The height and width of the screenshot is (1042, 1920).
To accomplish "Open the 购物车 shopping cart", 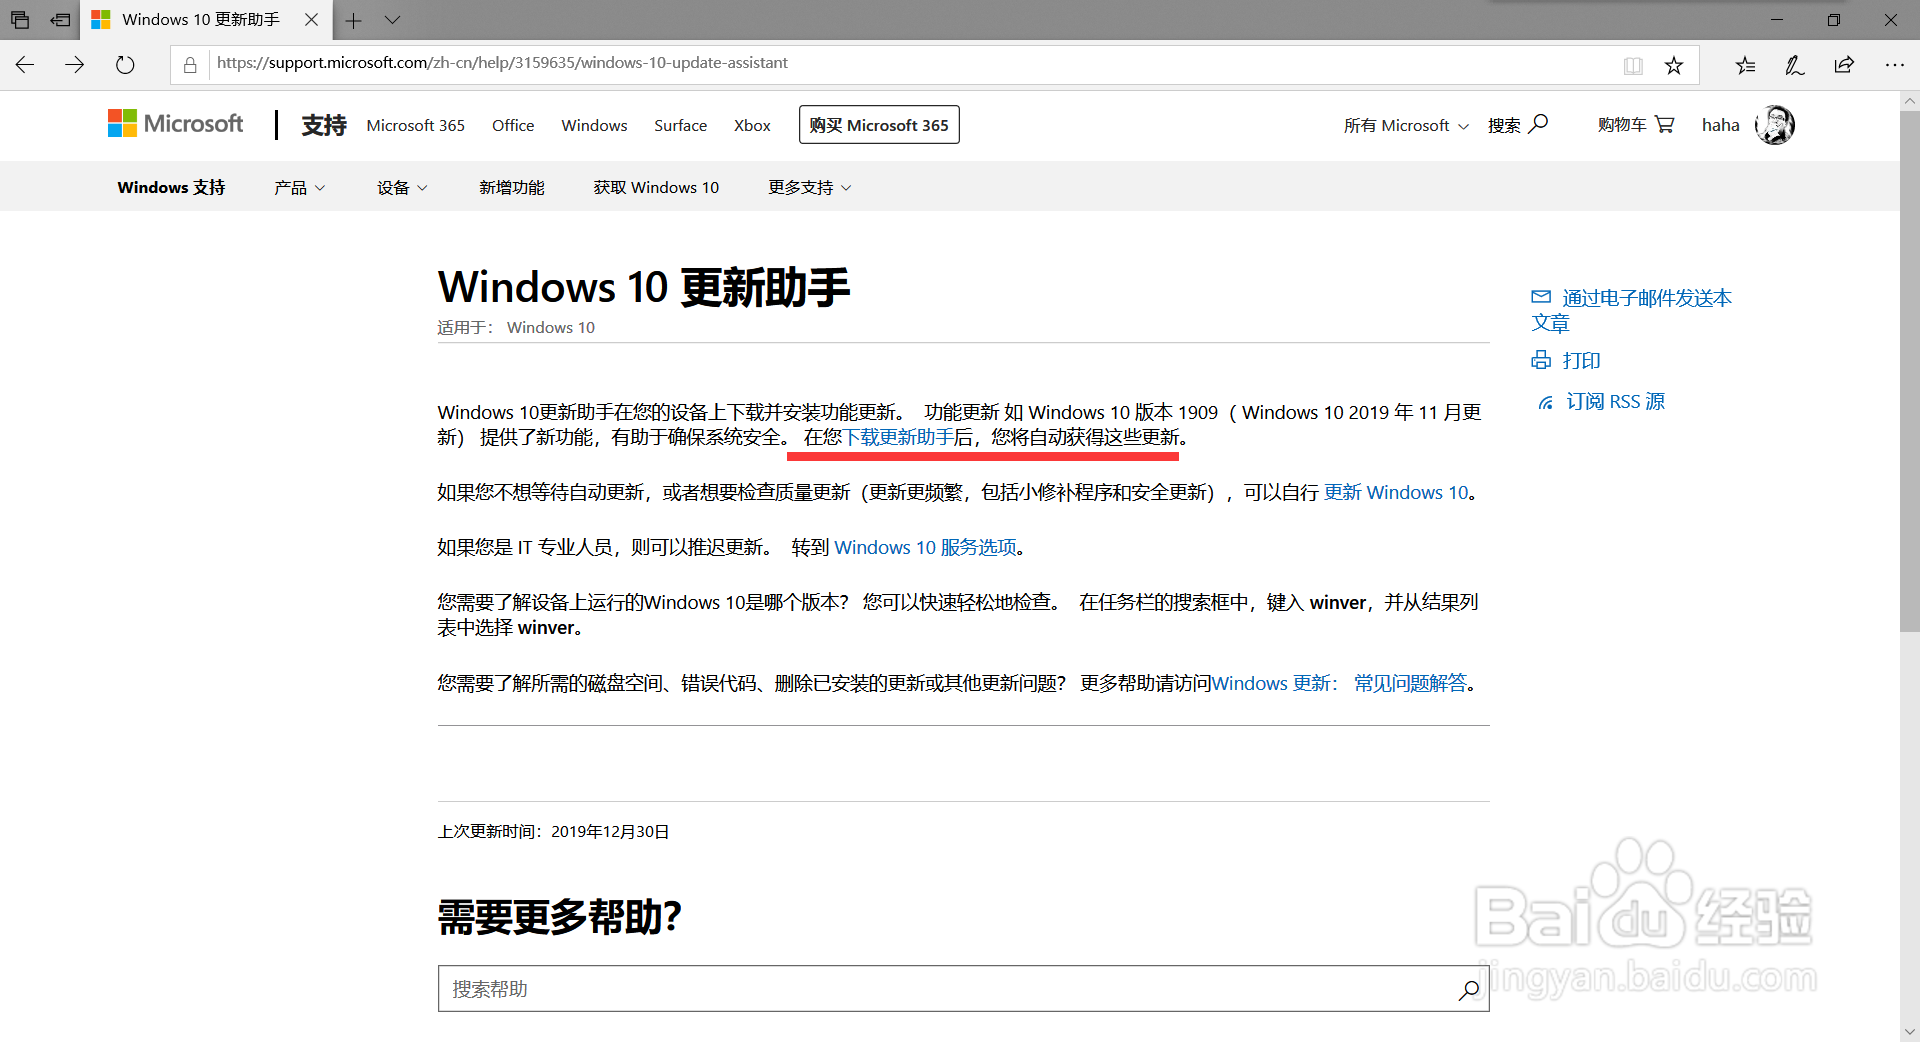I will 1636,125.
